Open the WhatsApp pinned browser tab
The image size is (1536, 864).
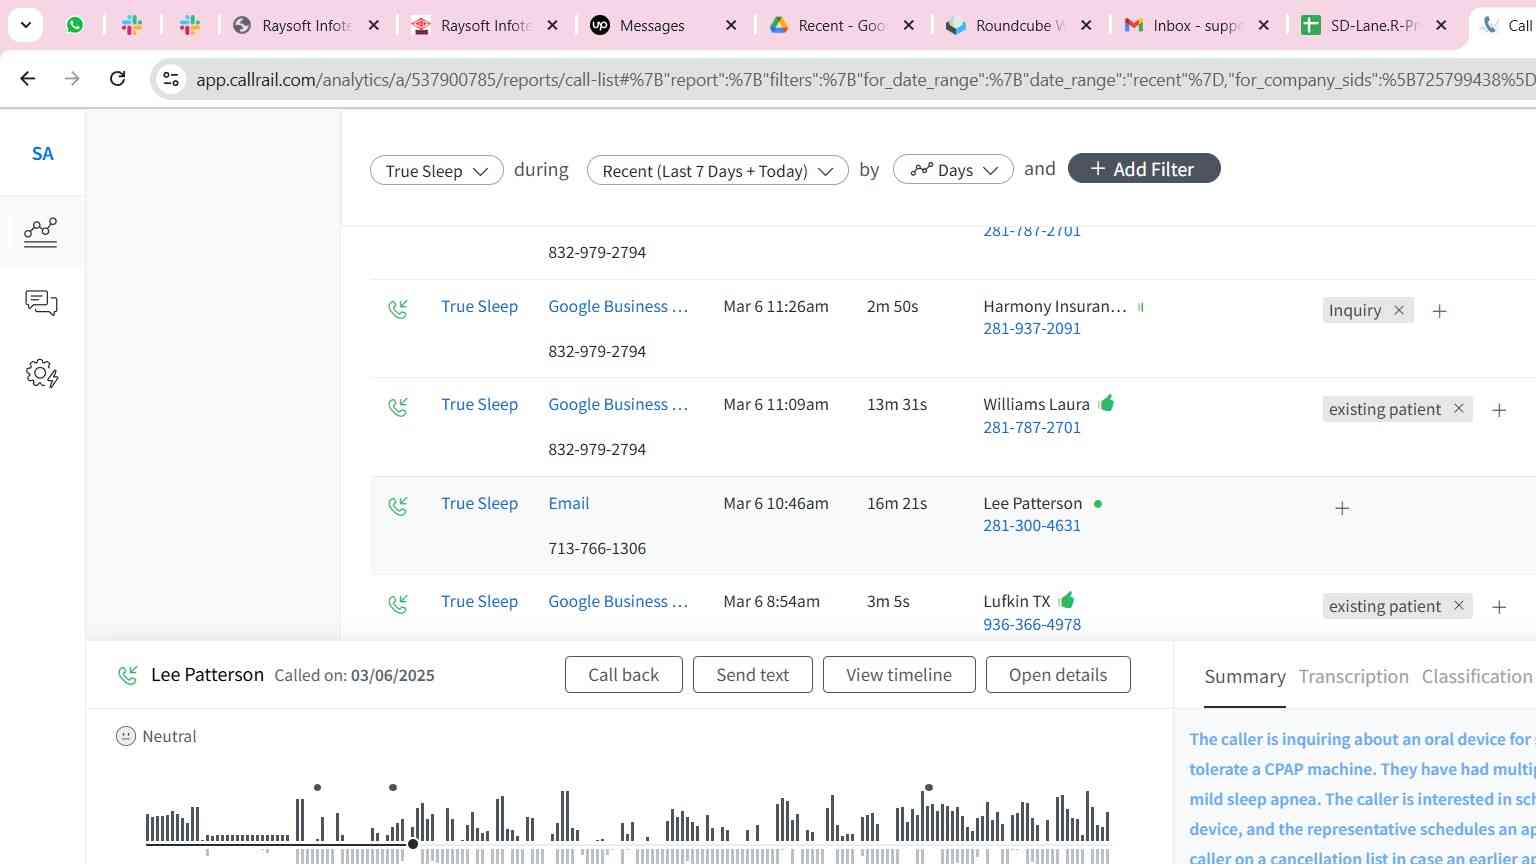pos(75,25)
